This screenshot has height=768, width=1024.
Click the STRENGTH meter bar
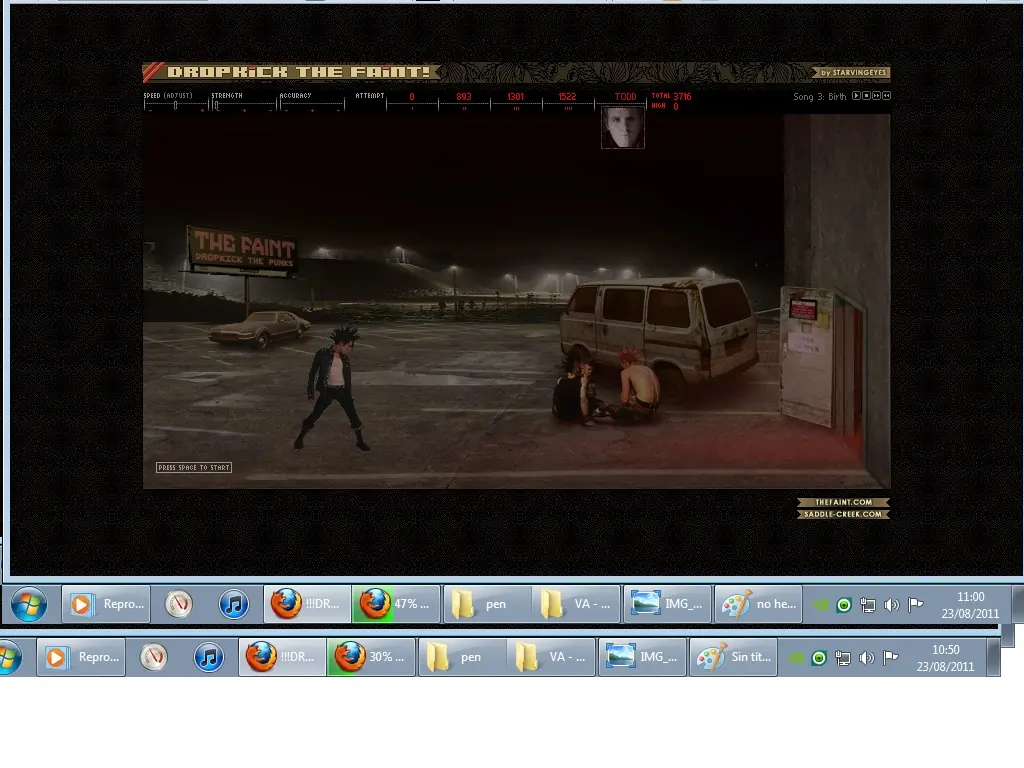pos(244,103)
